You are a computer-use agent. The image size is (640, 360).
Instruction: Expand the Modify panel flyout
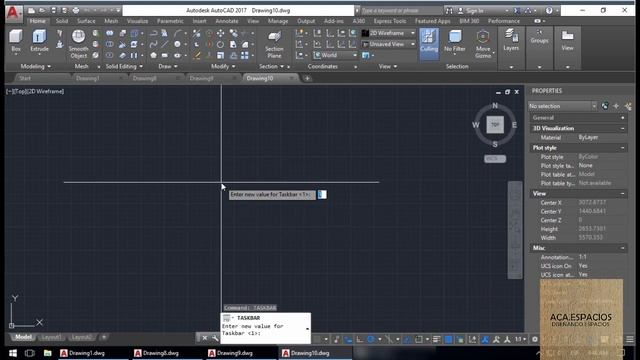[223, 66]
